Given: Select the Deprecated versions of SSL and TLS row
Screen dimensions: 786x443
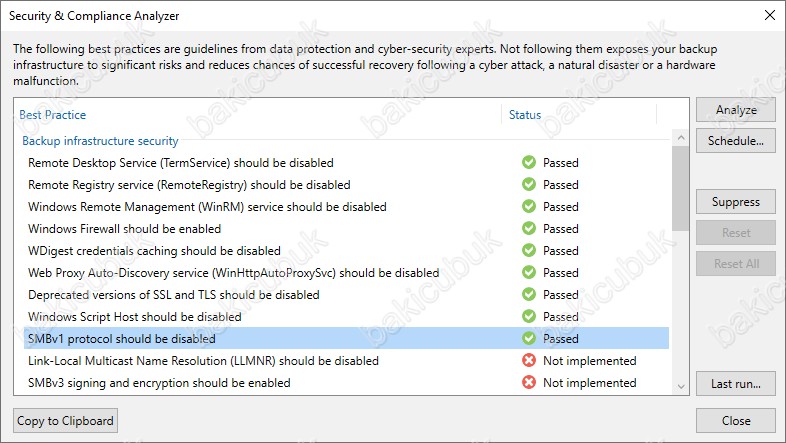Looking at the screenshot, I should 174,295.
